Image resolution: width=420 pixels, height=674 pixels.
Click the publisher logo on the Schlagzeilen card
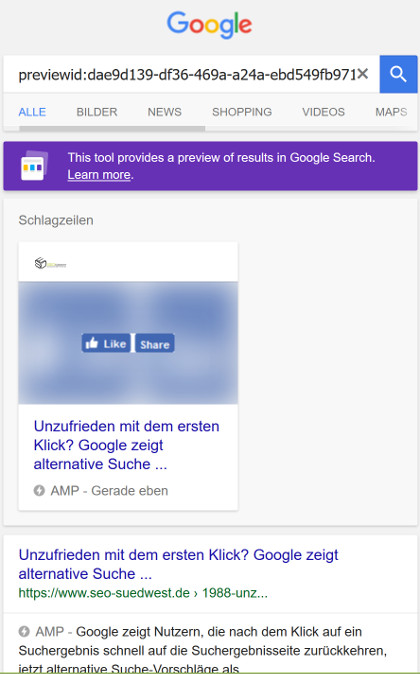pyautogui.click(x=50, y=263)
